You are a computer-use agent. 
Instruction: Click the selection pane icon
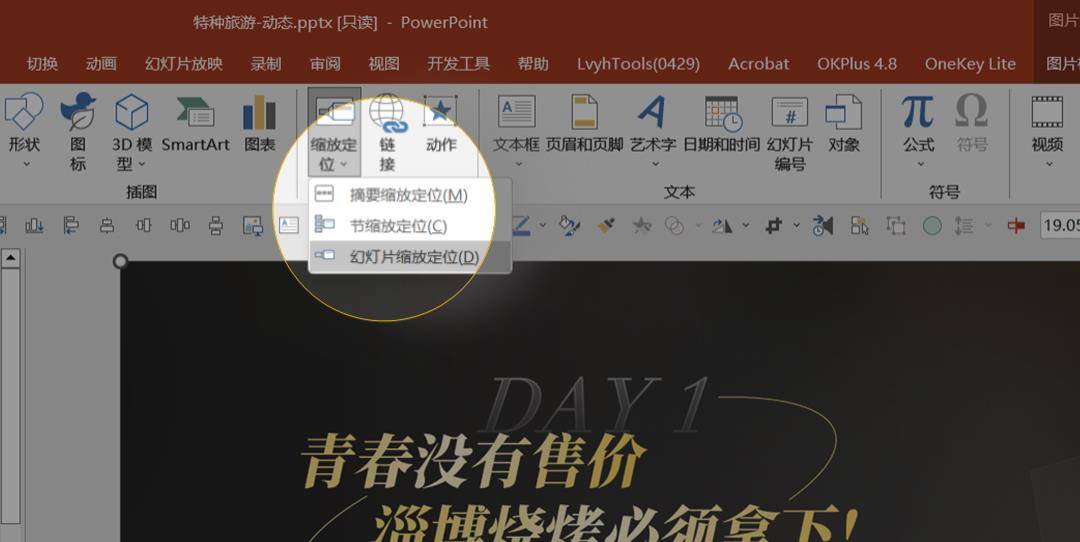click(860, 225)
